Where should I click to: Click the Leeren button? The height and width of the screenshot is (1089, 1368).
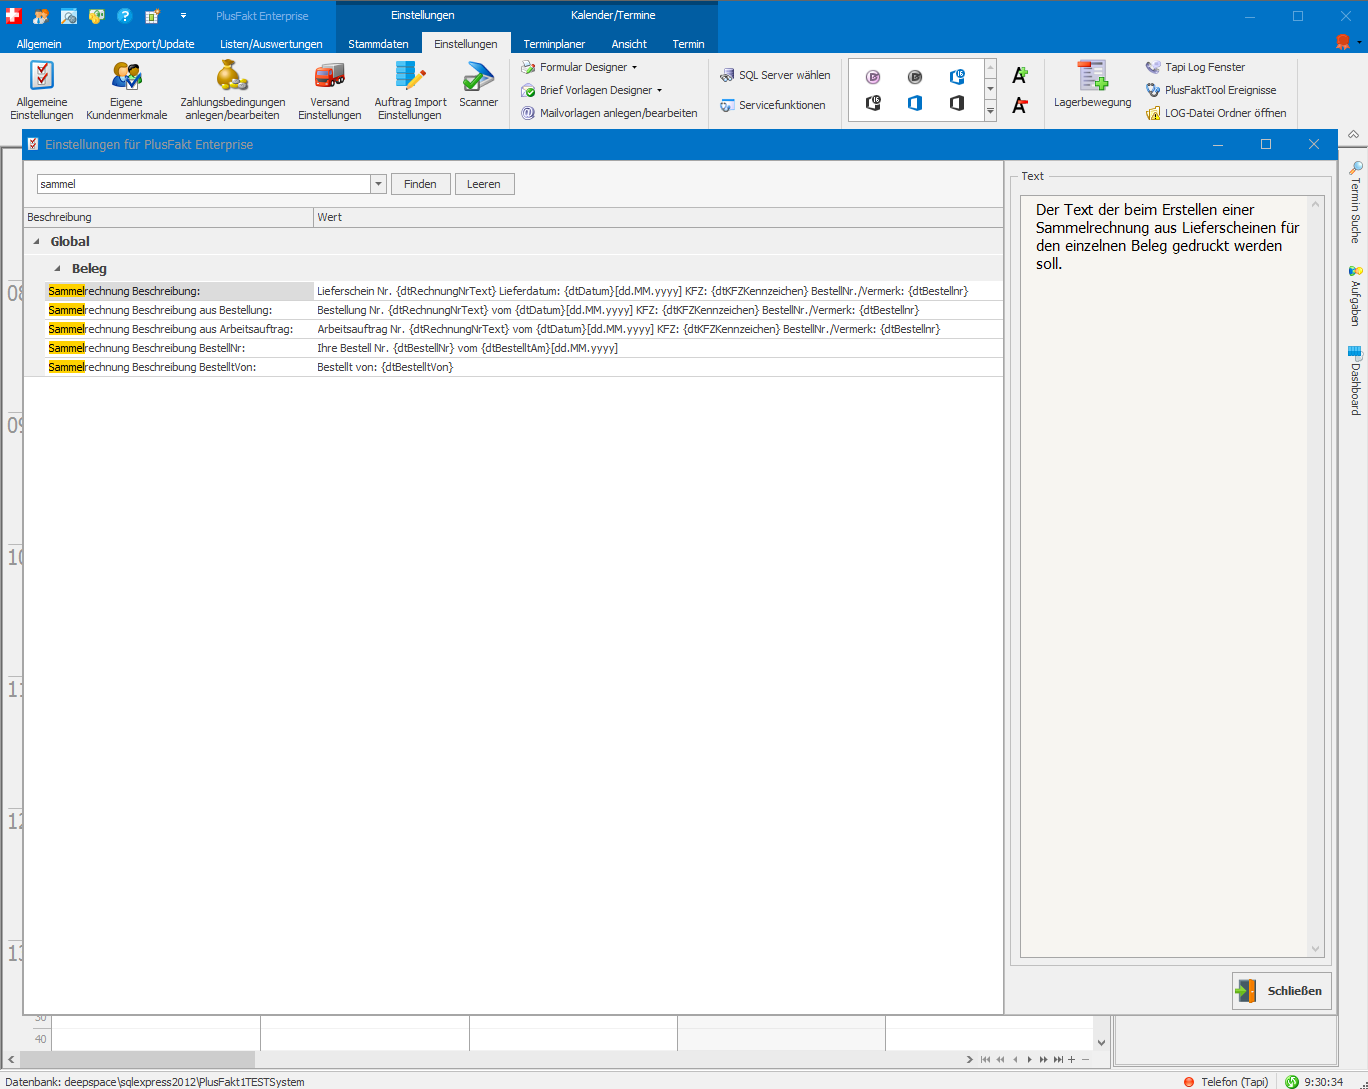tap(484, 184)
